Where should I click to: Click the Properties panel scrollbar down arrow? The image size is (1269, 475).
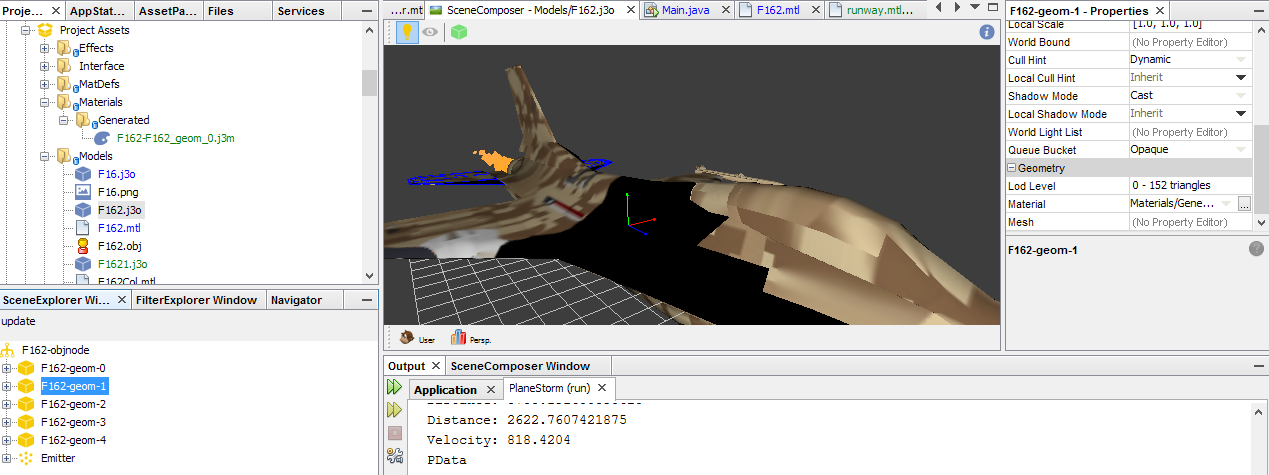pyautogui.click(x=1259, y=222)
